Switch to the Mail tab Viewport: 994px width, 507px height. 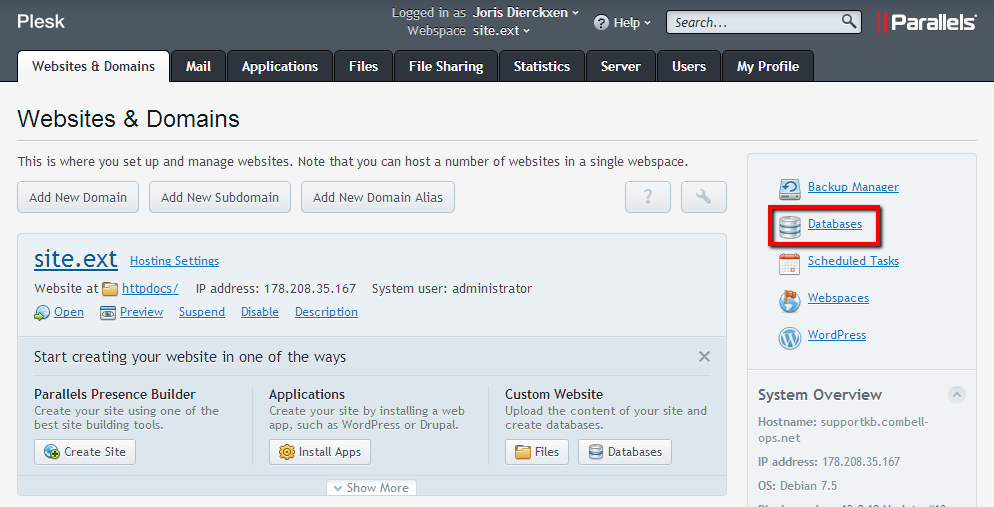[198, 66]
